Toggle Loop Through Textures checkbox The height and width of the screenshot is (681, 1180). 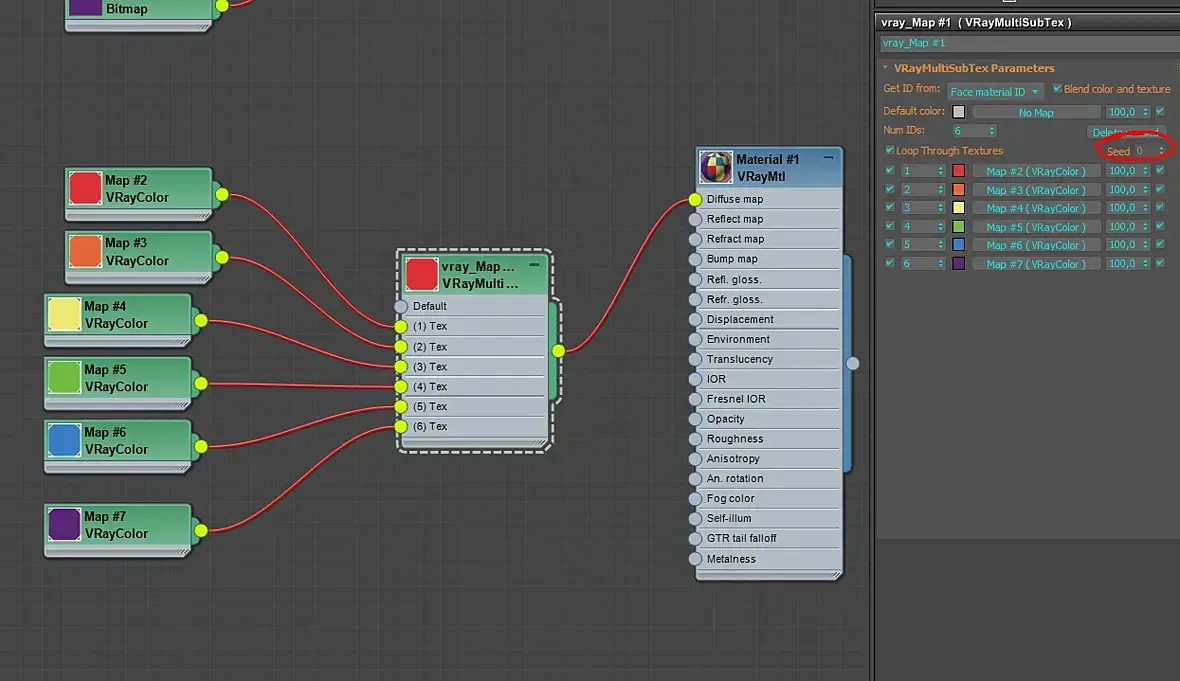pos(890,150)
